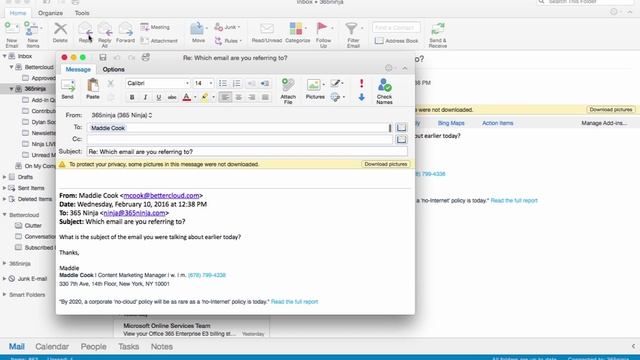The width and height of the screenshot is (640, 360).
Task: Click in the Cc field
Action: click(x=240, y=139)
